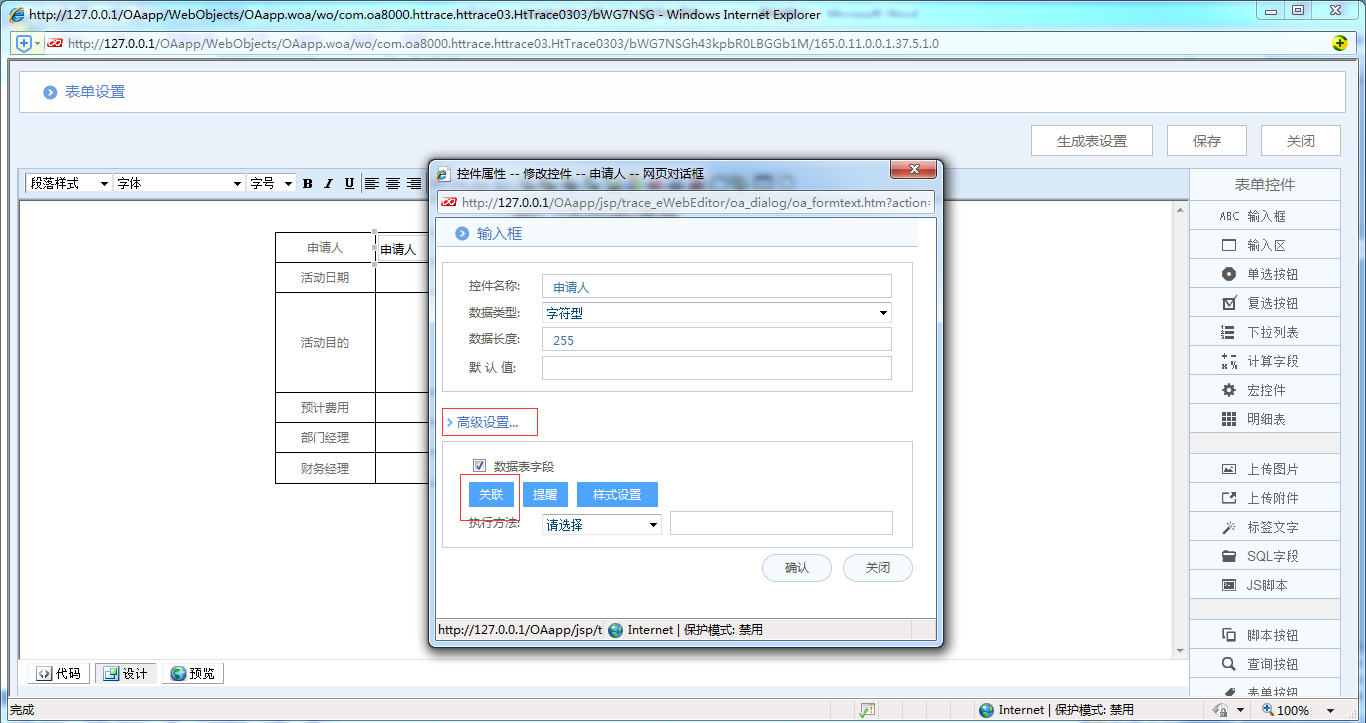Align text center in editor toolbar
Viewport: 1366px width, 723px height.
point(393,183)
